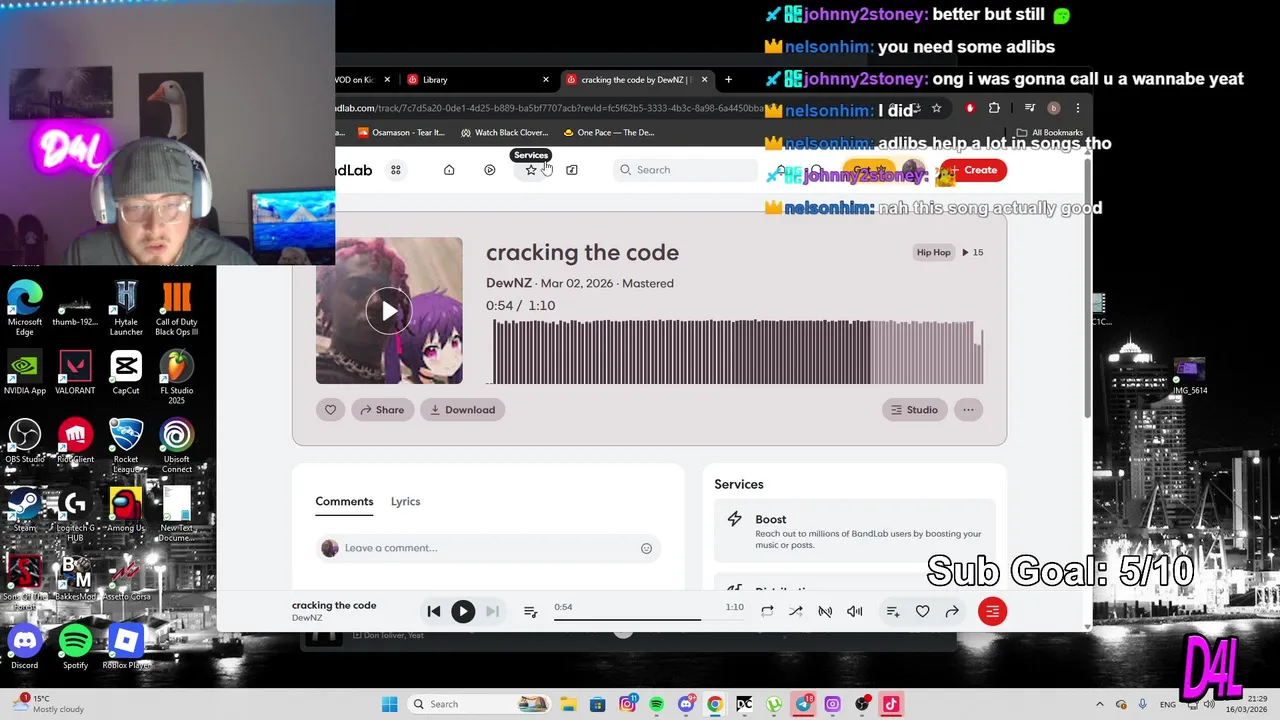Expand the All Bookmarks folder
The height and width of the screenshot is (720, 1280).
[1050, 132]
